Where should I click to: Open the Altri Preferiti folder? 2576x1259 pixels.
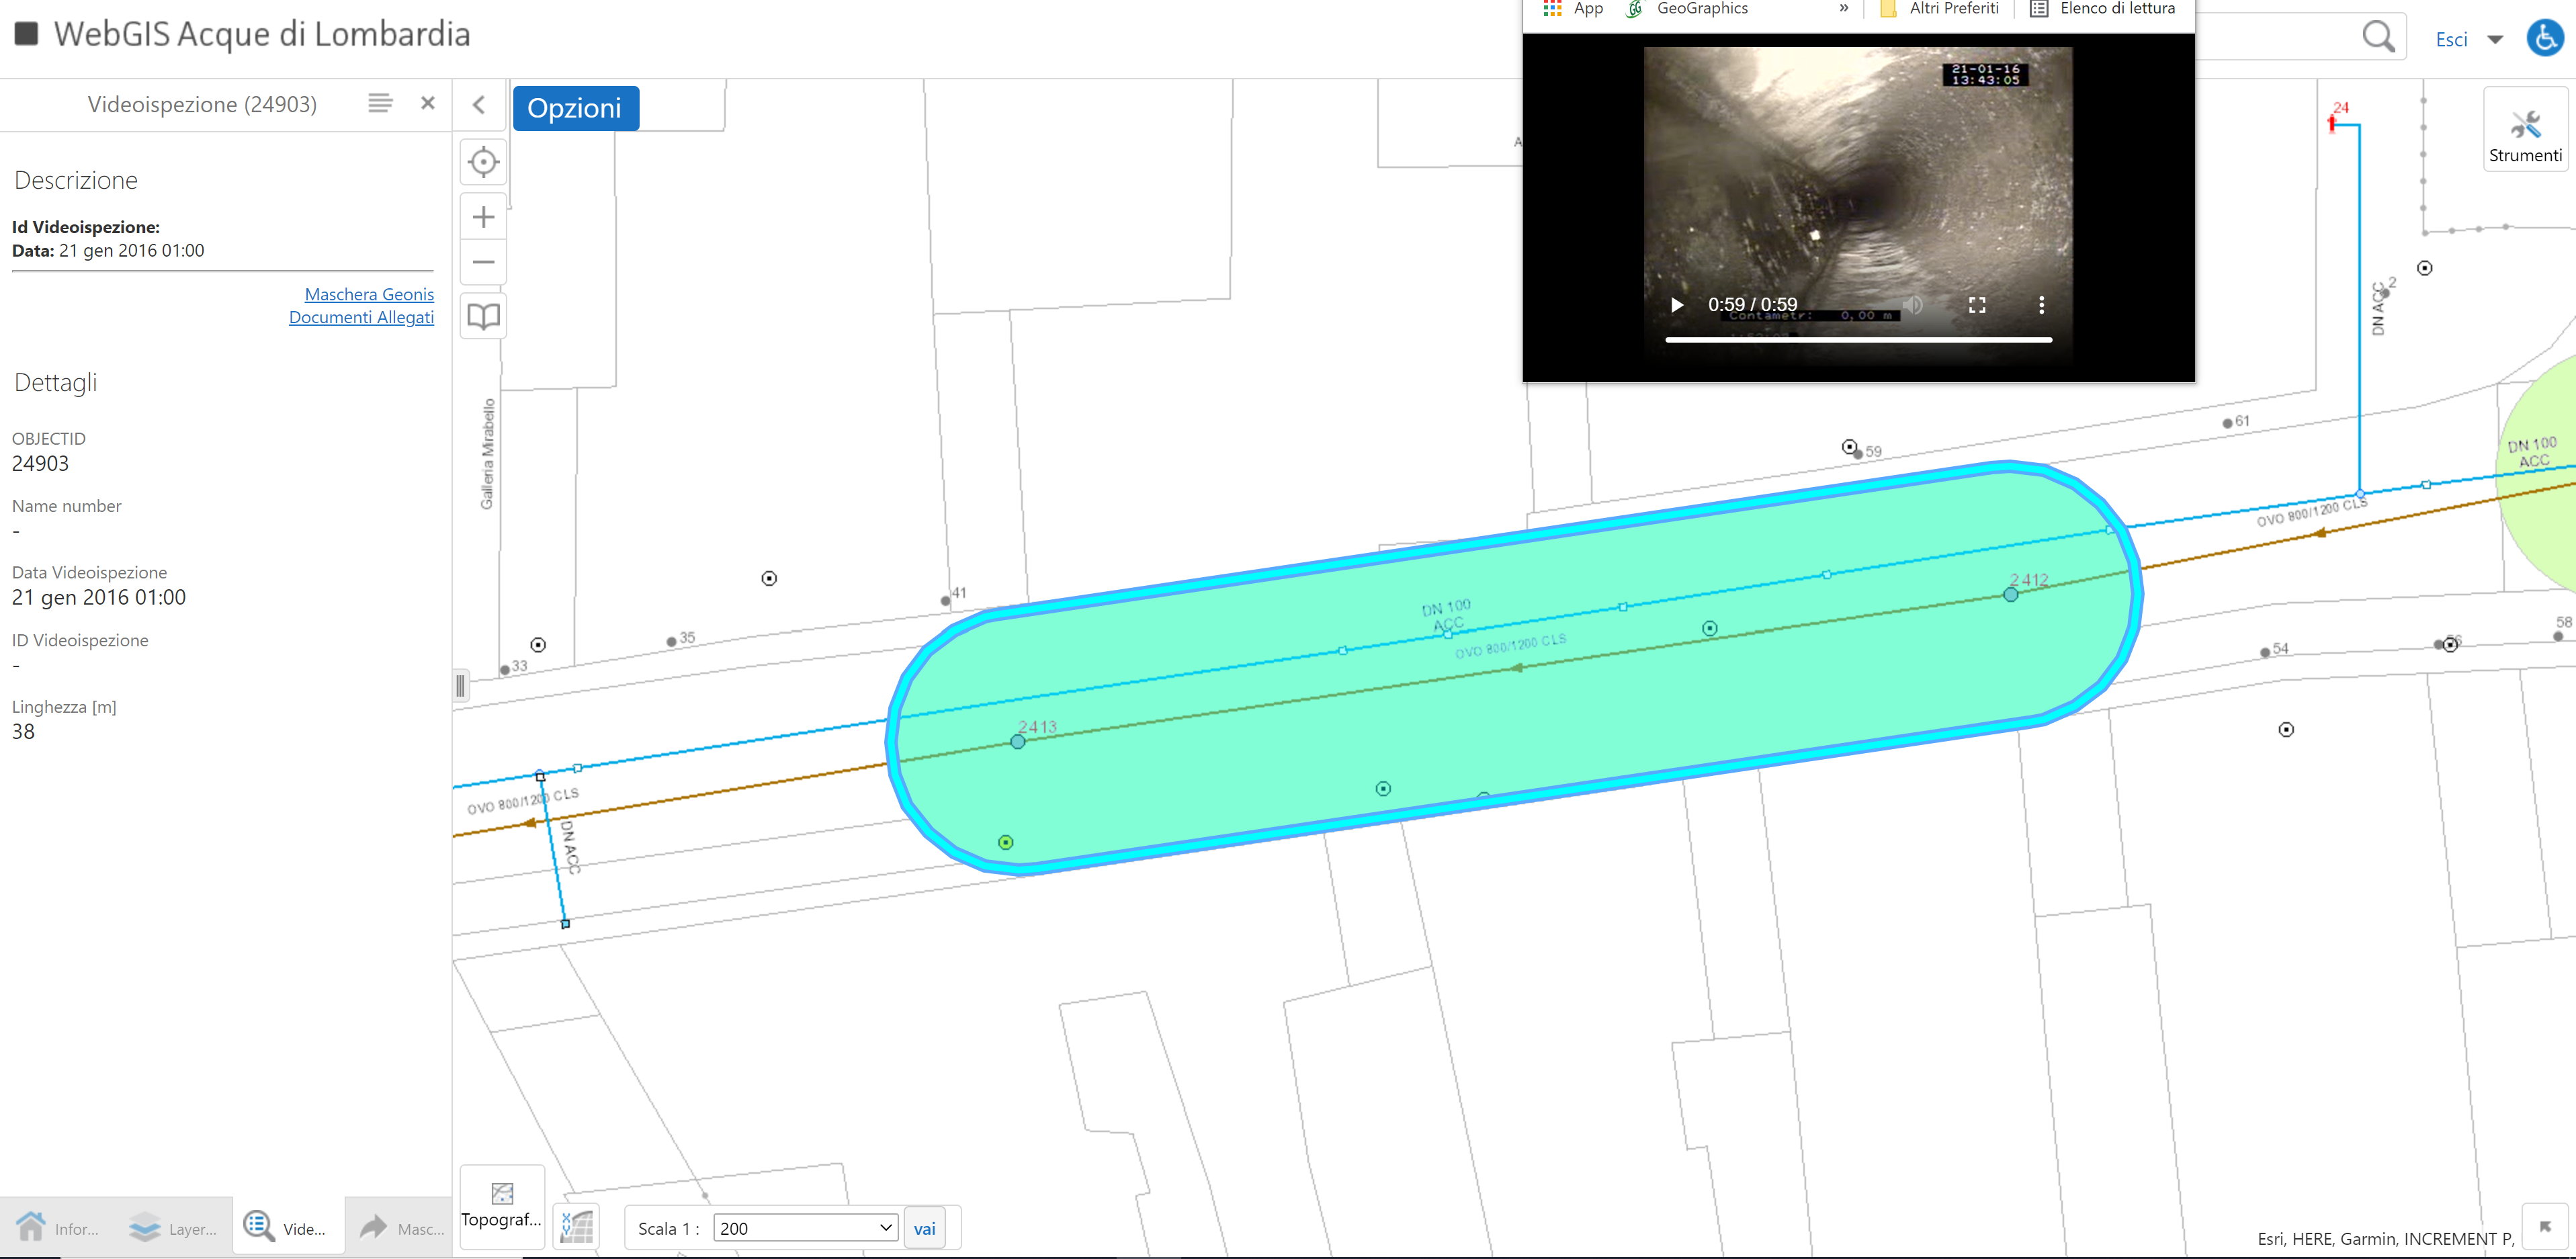(x=1940, y=9)
